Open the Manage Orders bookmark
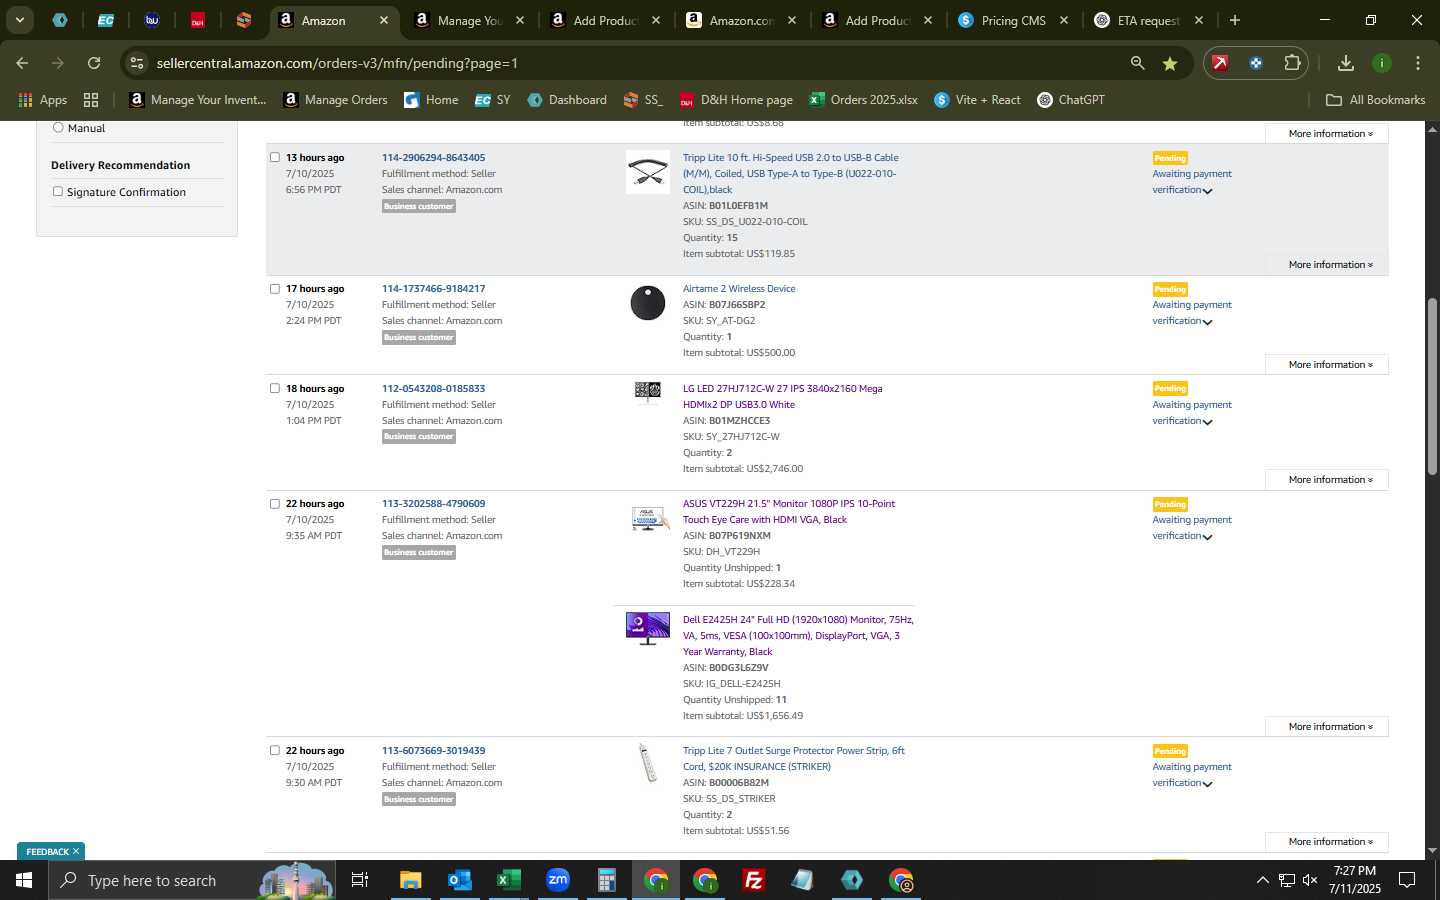Viewport: 1440px width, 900px height. coord(335,100)
